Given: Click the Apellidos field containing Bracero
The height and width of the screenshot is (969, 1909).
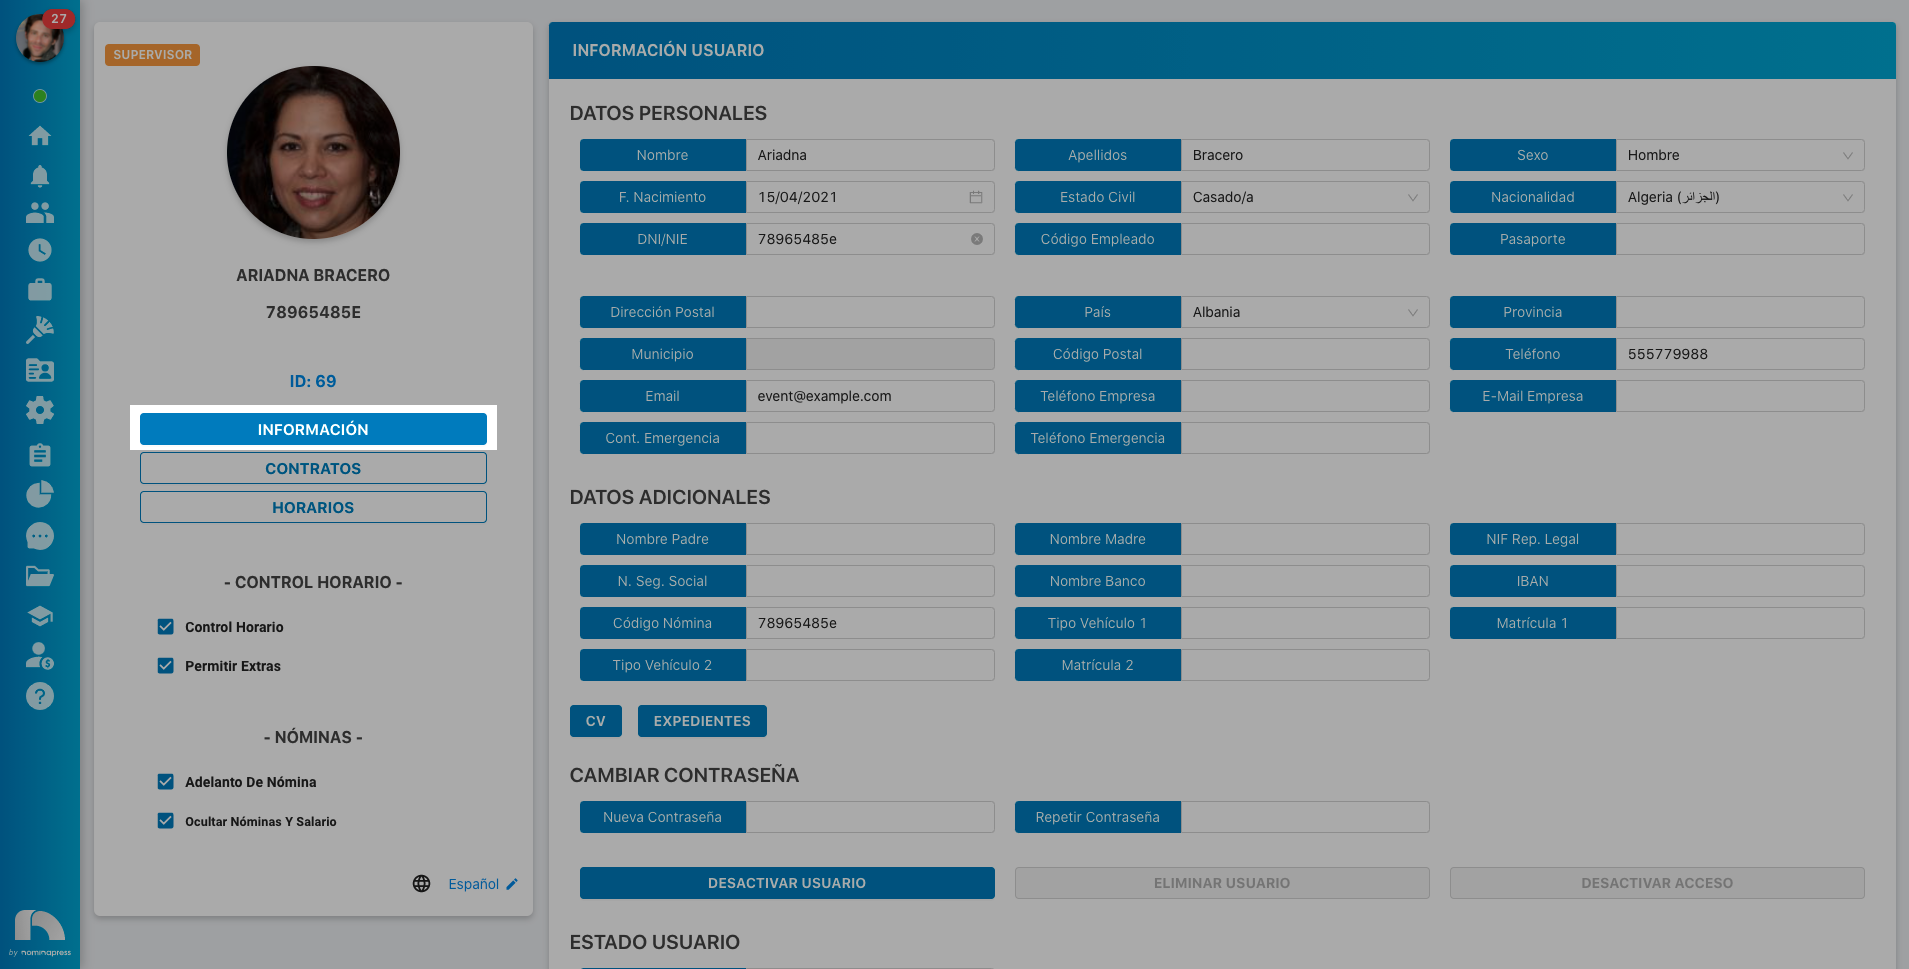Looking at the screenshot, I should pos(1305,155).
